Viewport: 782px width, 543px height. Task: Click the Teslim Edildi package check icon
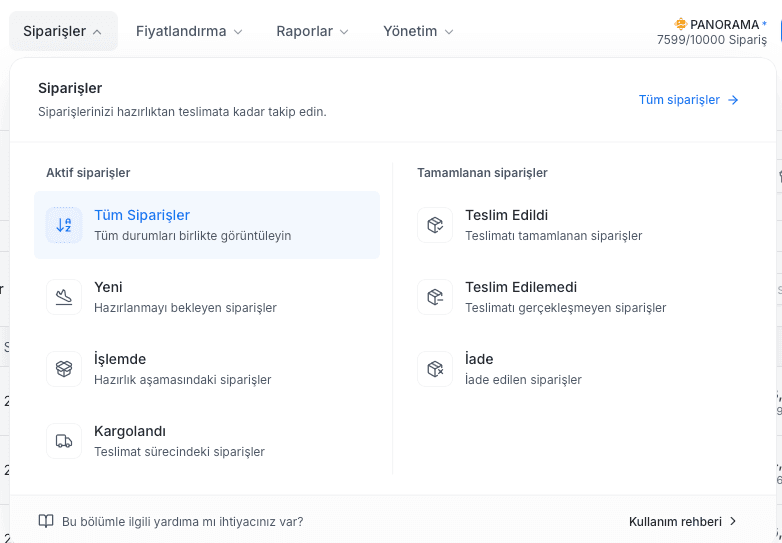click(x=435, y=225)
